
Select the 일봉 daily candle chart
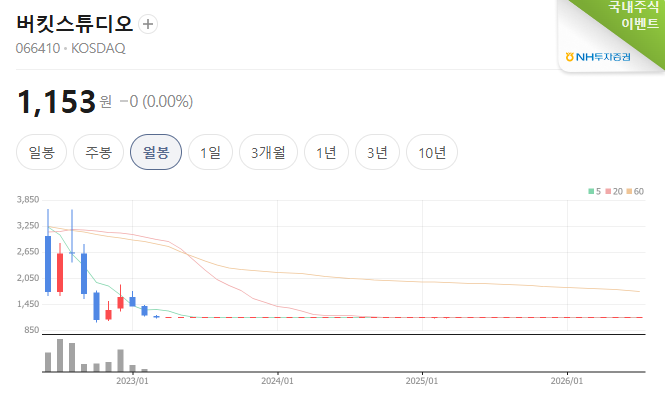pos(41,152)
